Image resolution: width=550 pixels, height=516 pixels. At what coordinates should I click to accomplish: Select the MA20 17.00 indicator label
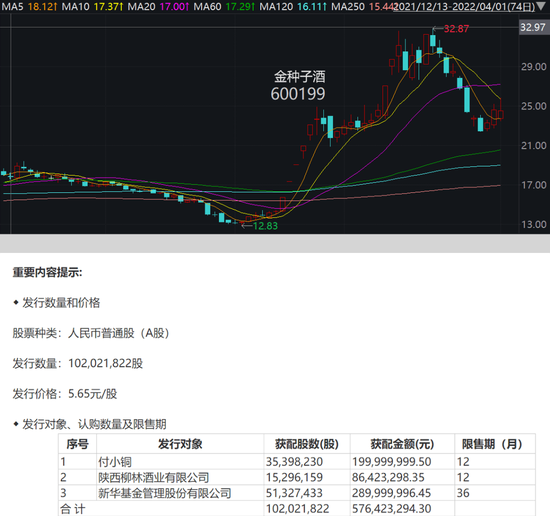(x=158, y=6)
